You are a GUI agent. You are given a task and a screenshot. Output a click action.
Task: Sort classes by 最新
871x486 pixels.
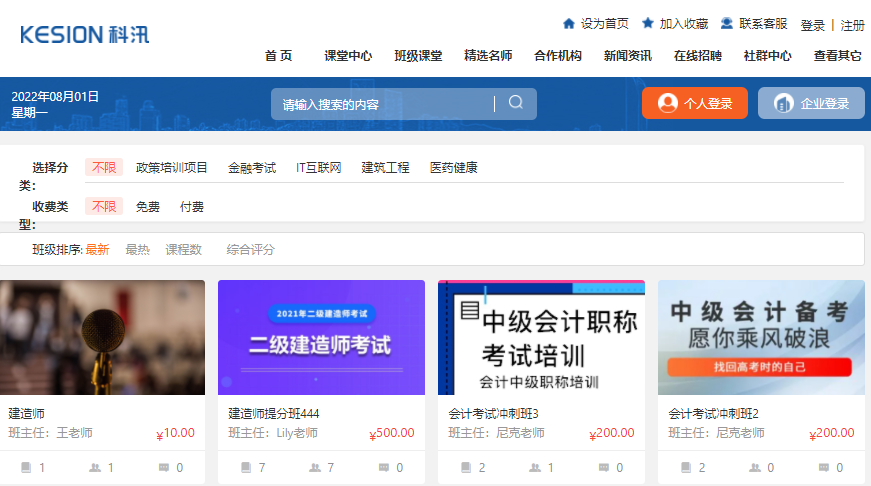click(97, 250)
